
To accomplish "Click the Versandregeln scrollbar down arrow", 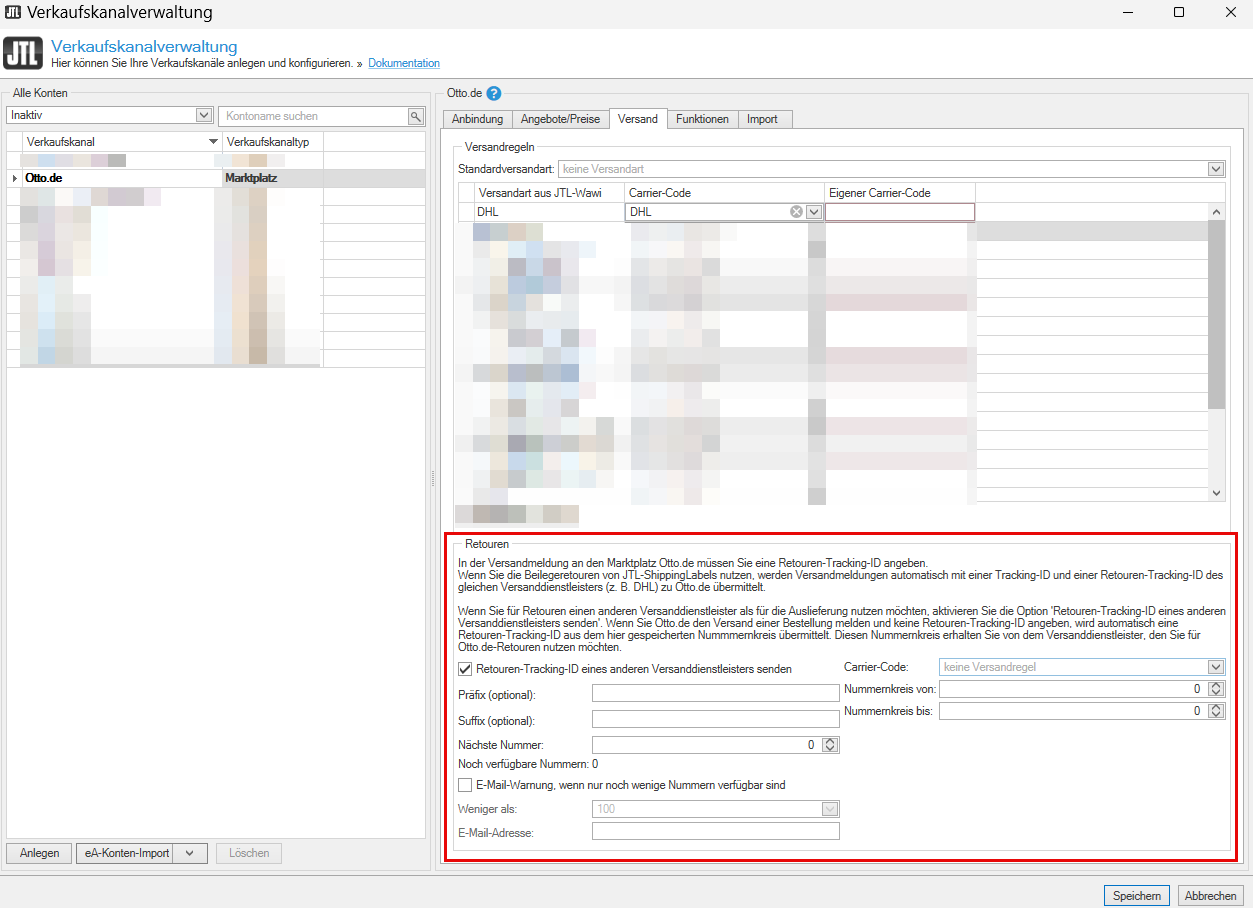I will (1217, 493).
